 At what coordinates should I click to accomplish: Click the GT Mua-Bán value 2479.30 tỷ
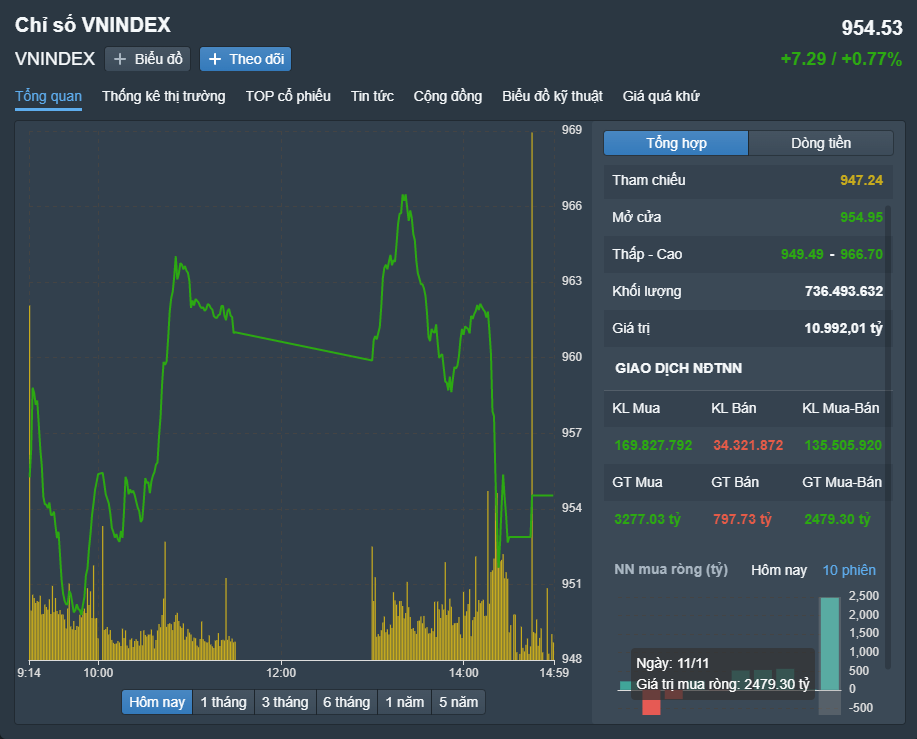tap(837, 519)
